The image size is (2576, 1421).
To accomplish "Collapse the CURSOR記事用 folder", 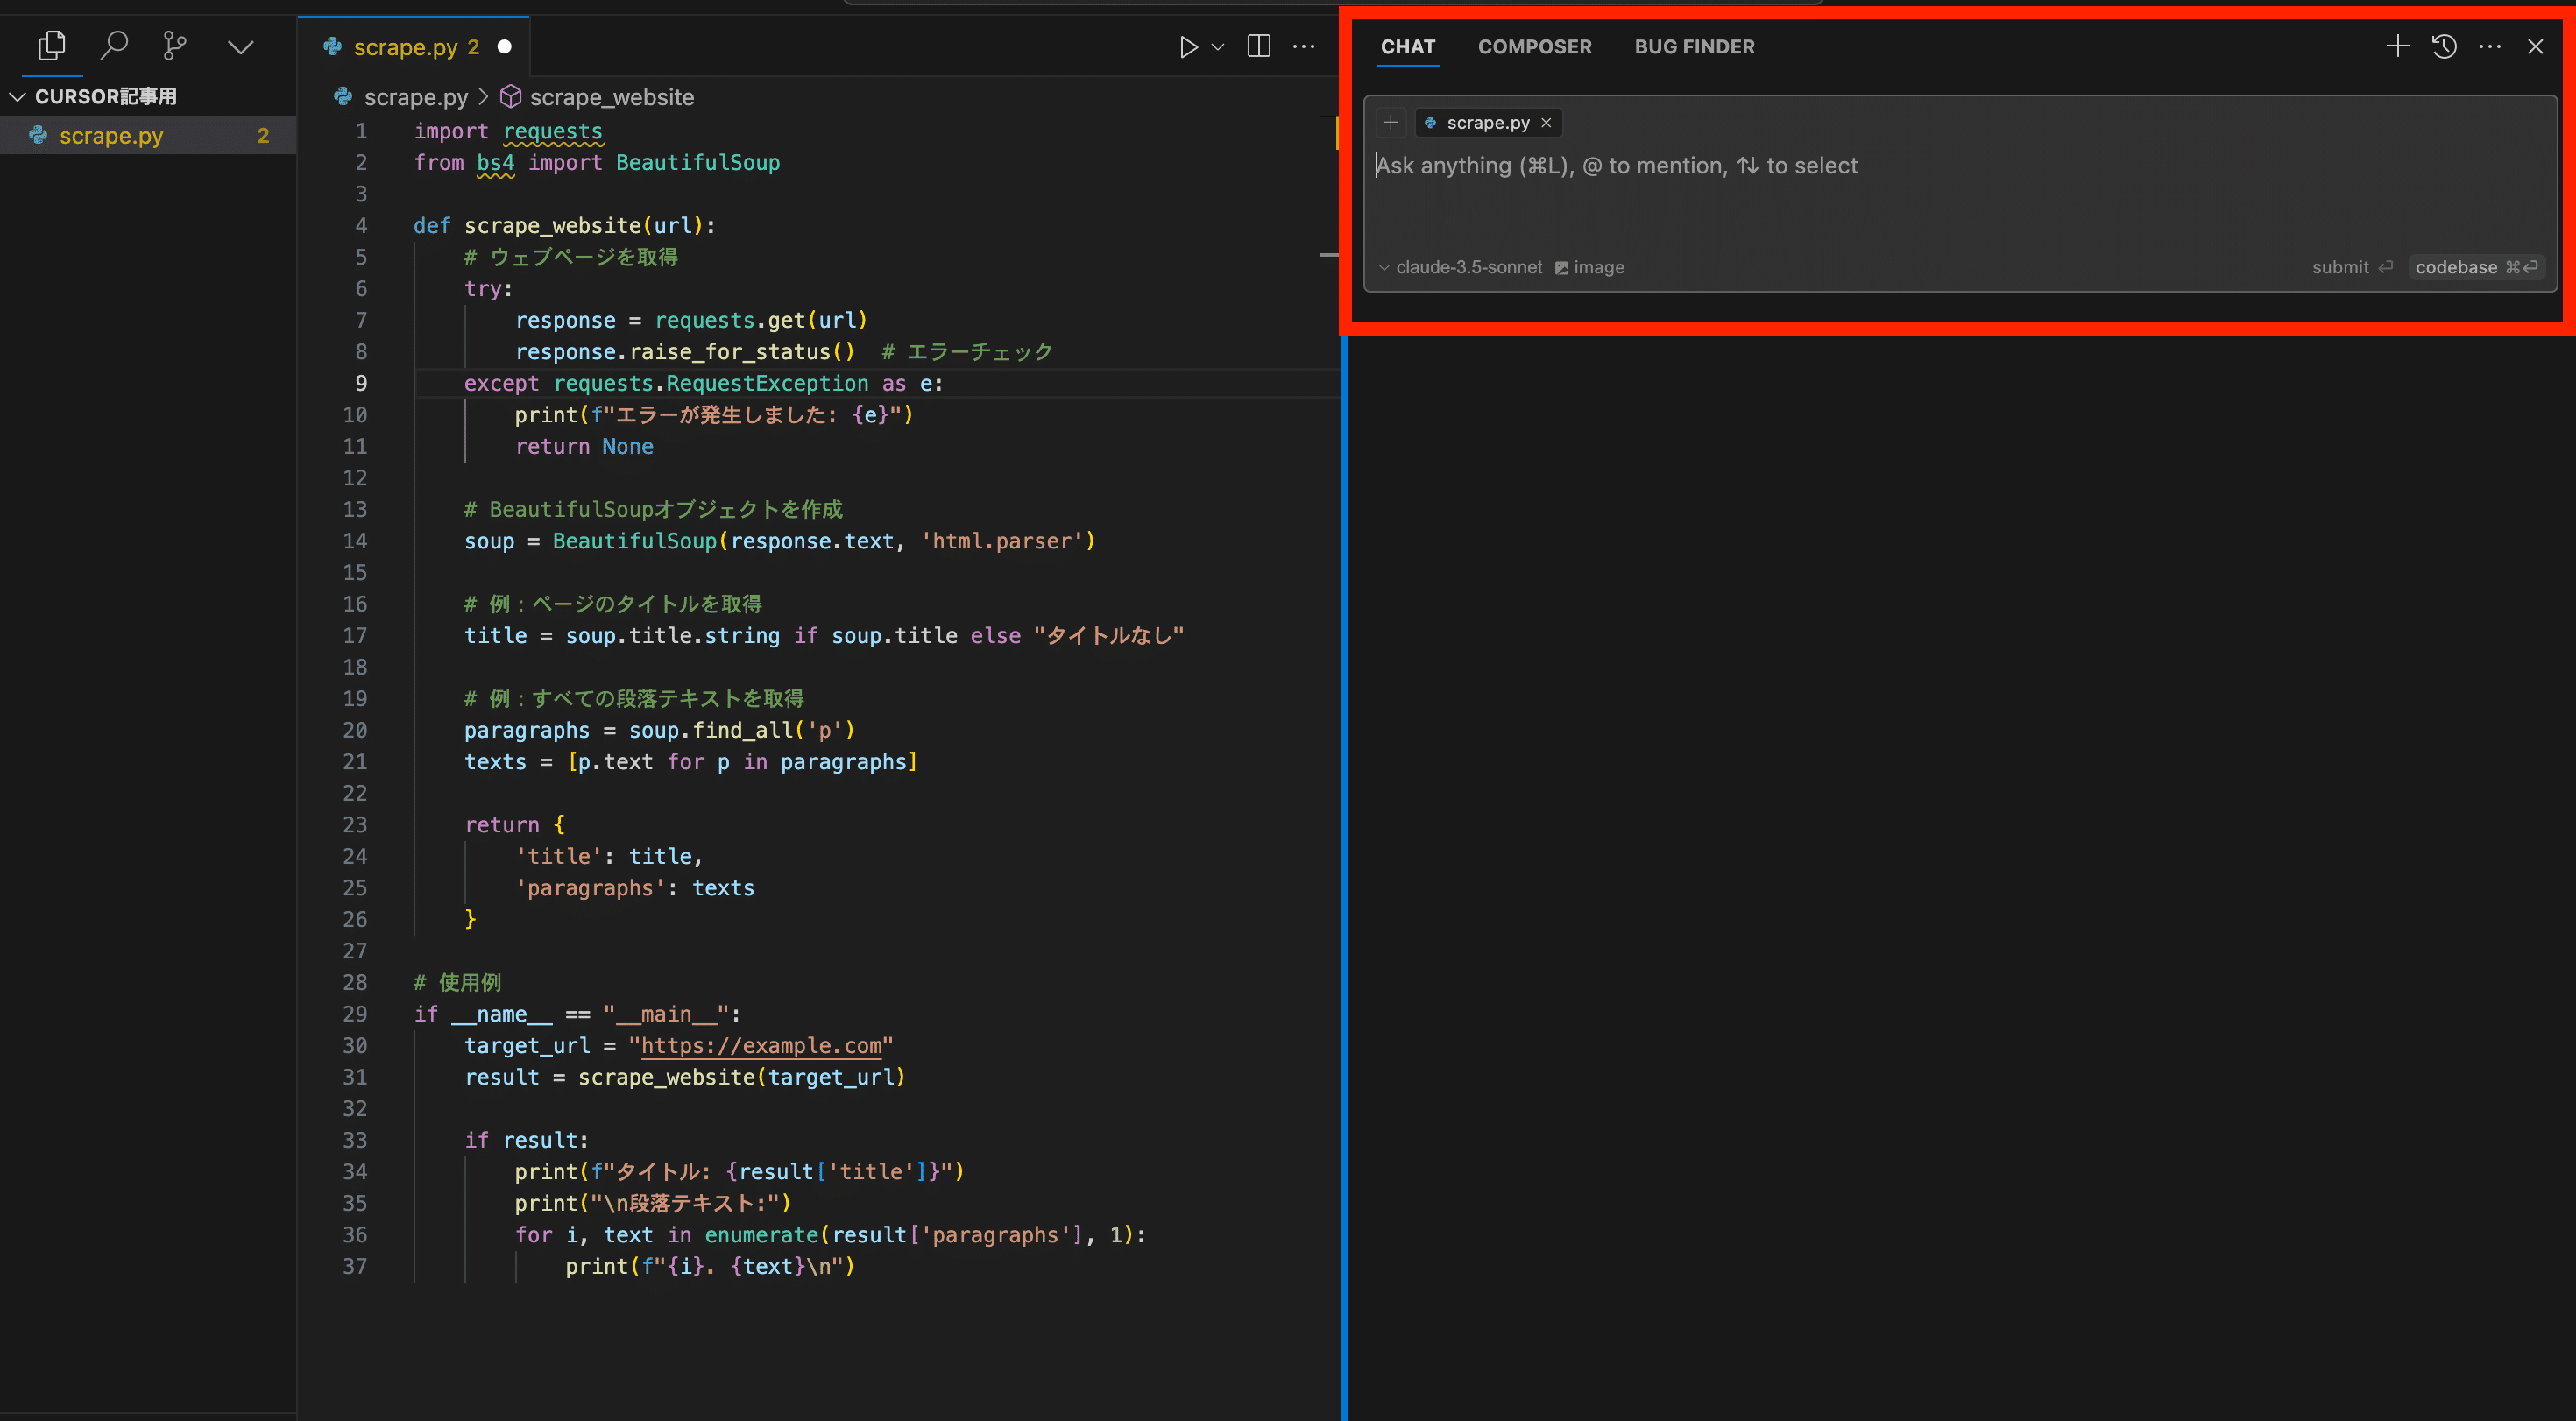I will tap(18, 97).
